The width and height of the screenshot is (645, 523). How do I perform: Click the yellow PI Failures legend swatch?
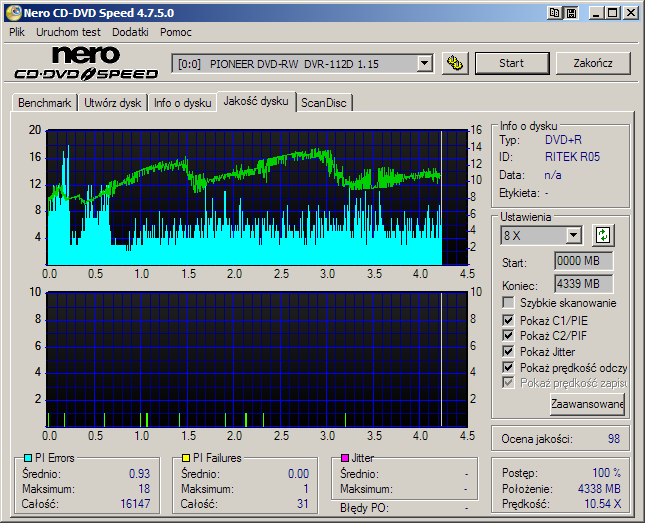pos(186,458)
